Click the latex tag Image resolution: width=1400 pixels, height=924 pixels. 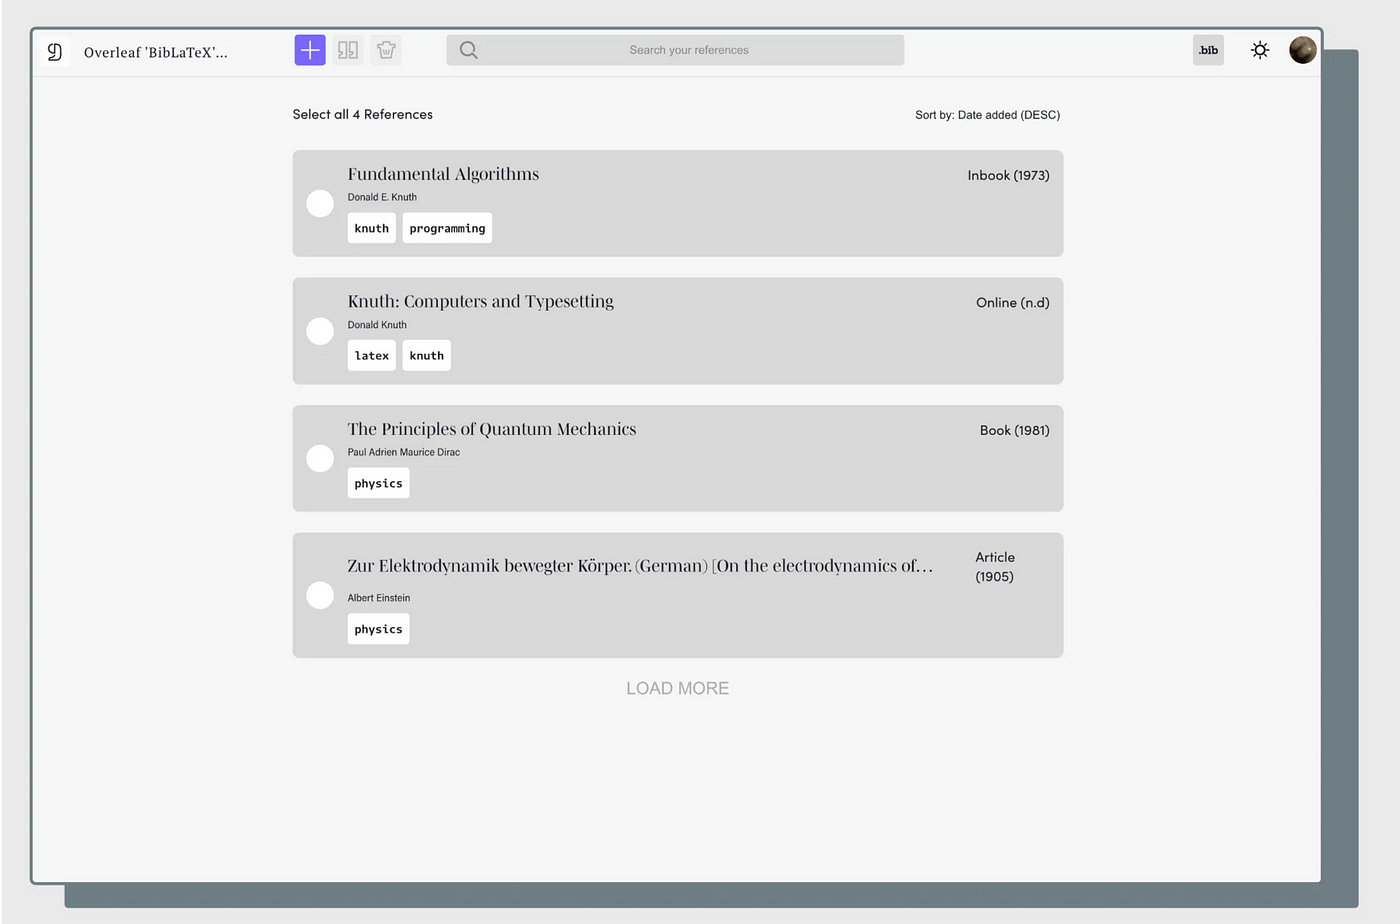coord(372,355)
